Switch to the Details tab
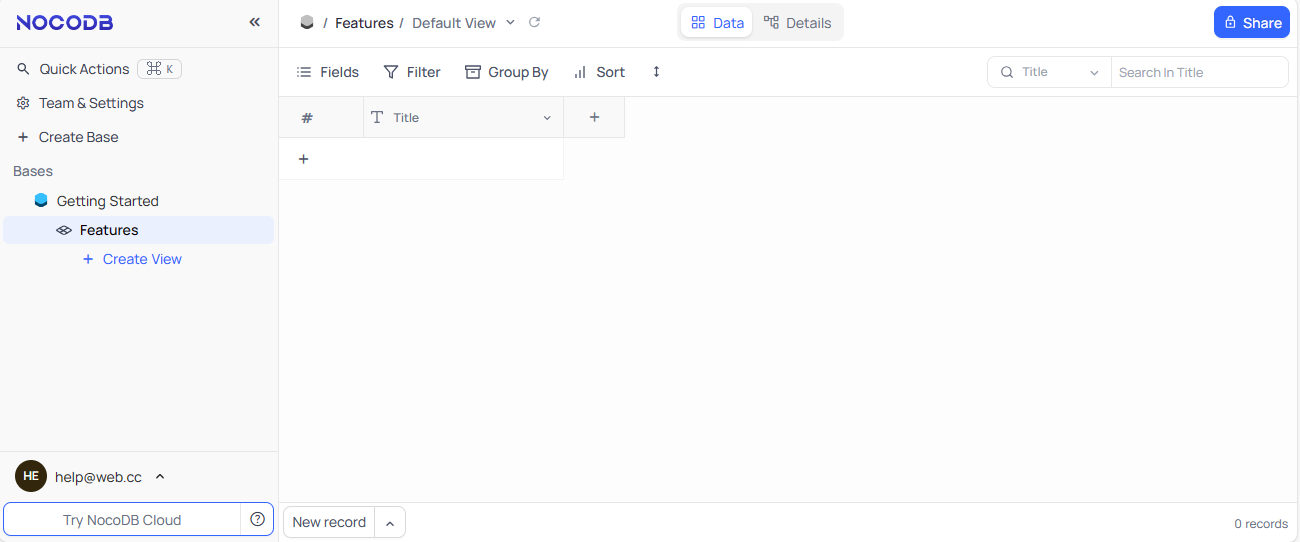This screenshot has height=542, width=1300. coord(797,22)
